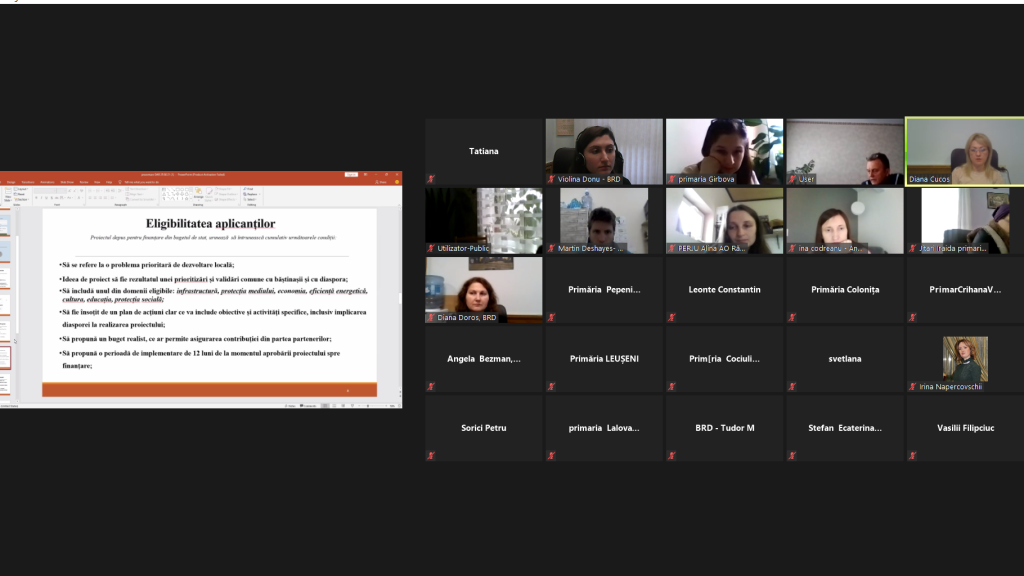Click the Arrange icon in Drawing group
Screen dimensions: 1024x576
(199, 193)
